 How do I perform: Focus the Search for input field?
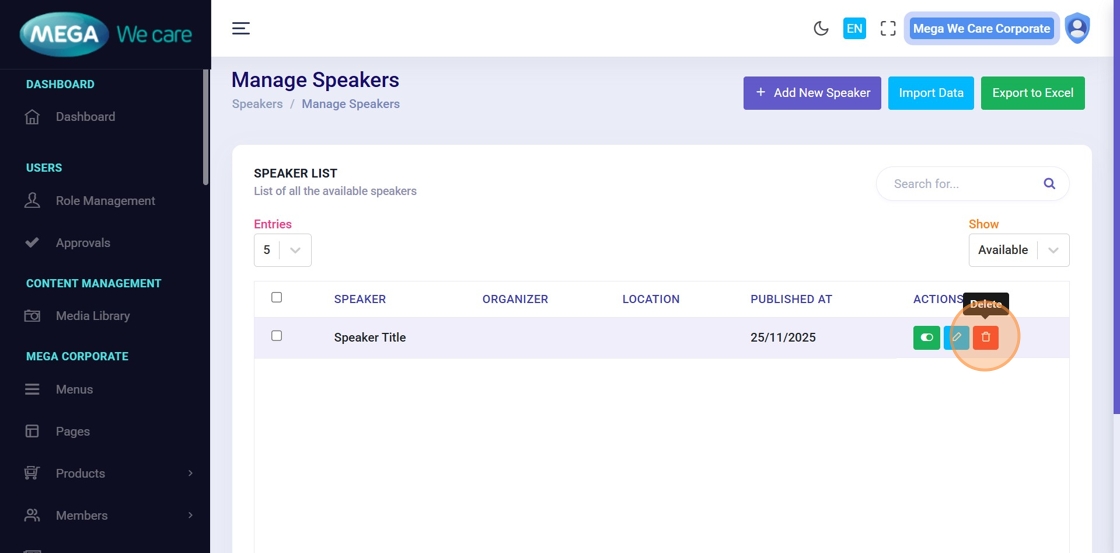960,184
